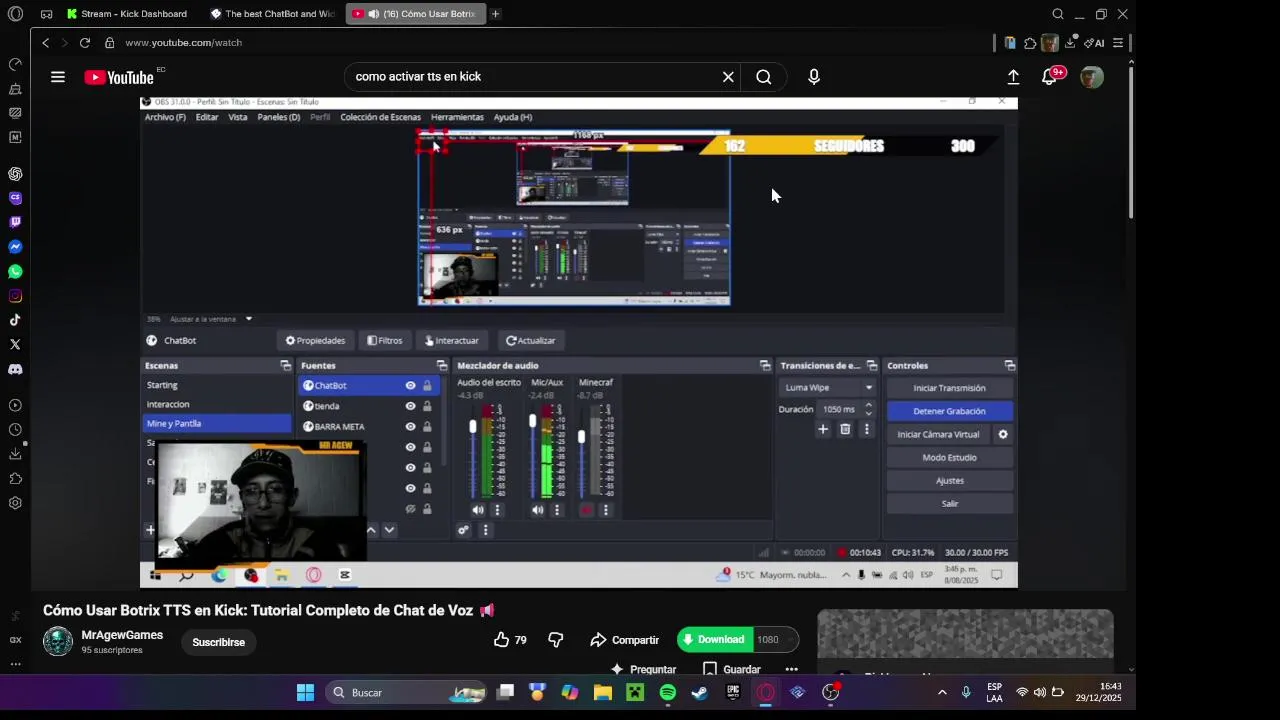Open the 1080 quality dropdown beside Download
1280x720 pixels.
(776, 640)
